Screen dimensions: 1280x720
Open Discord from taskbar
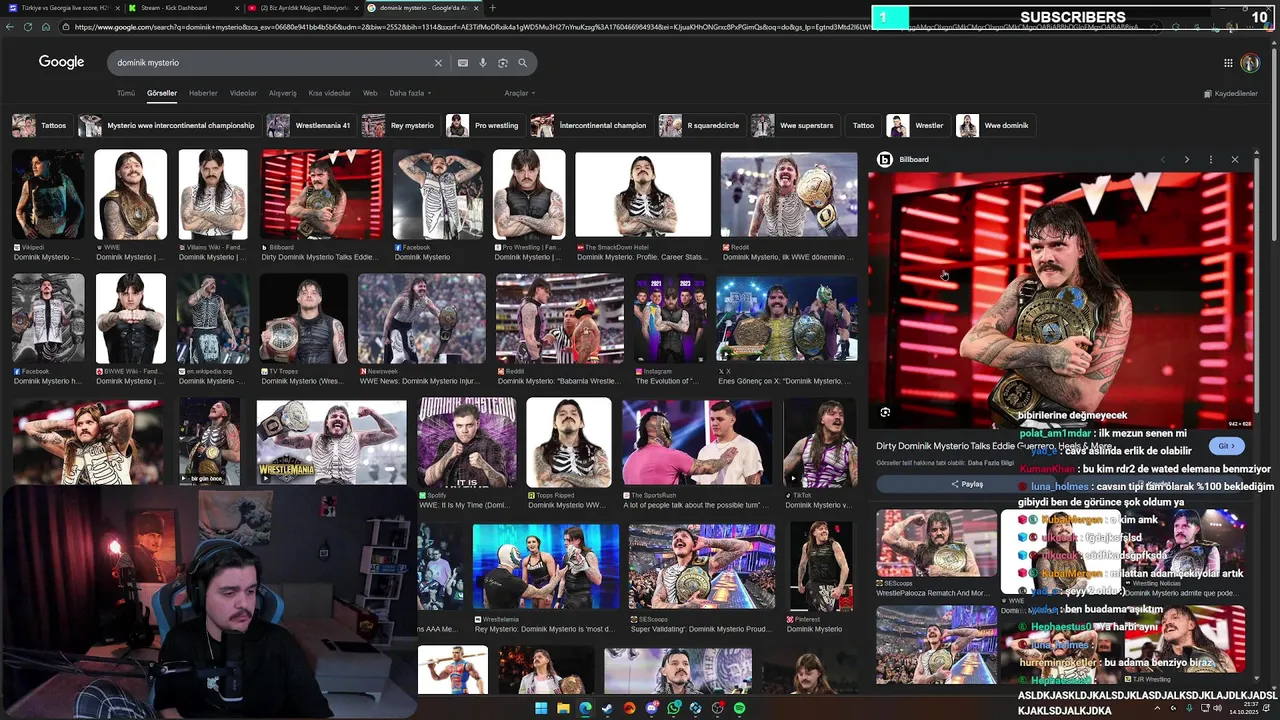tap(651, 708)
